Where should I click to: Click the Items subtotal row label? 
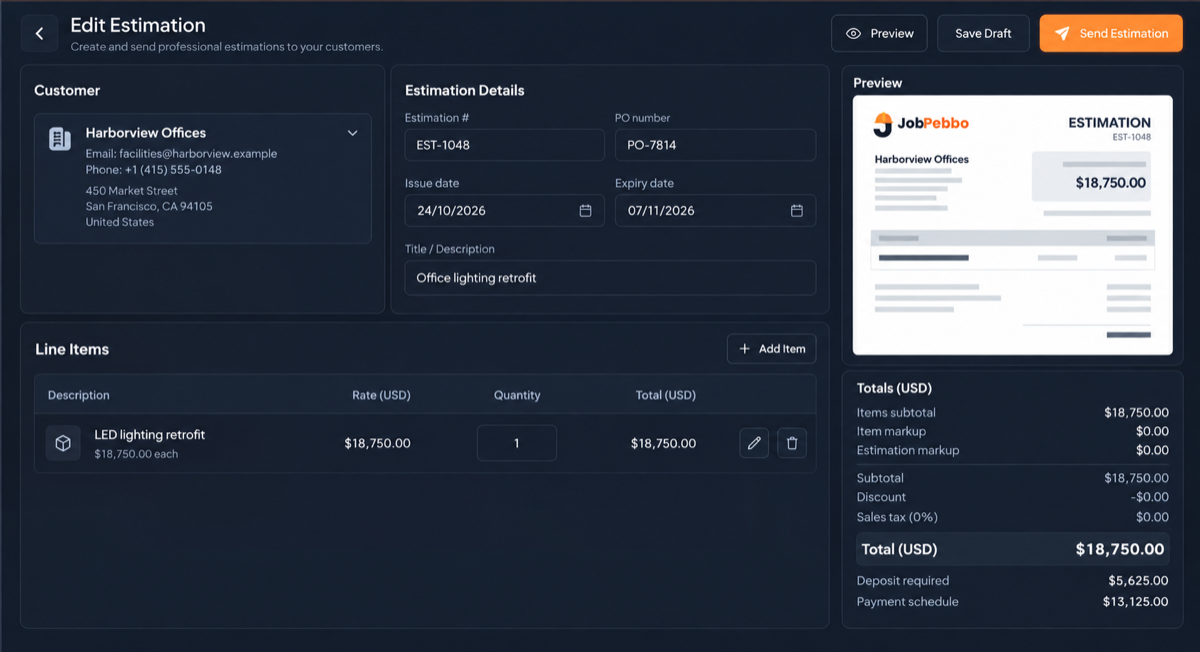(x=896, y=412)
